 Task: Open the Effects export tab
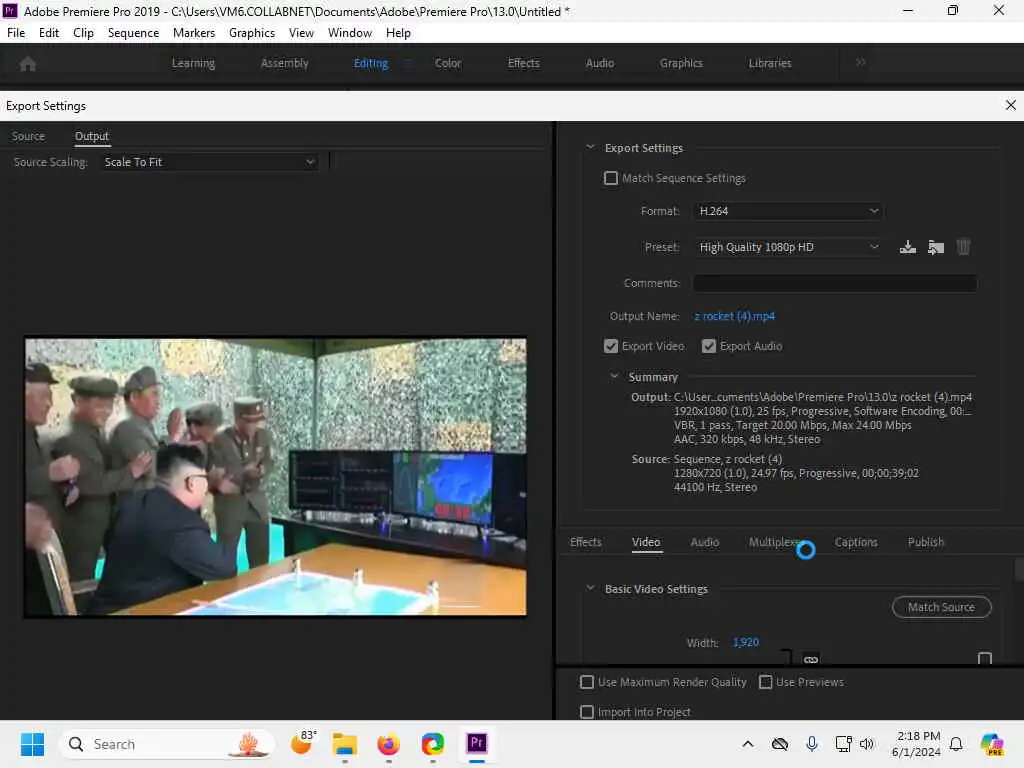585,542
